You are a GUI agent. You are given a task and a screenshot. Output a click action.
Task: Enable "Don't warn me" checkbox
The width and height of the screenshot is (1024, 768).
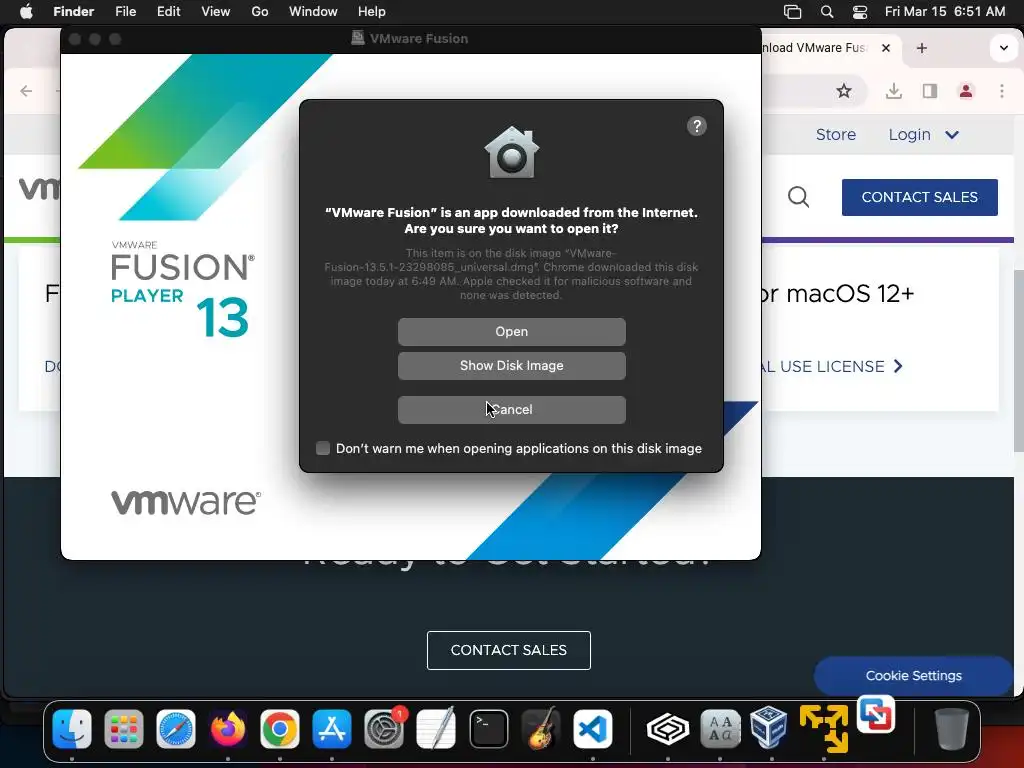(x=323, y=448)
